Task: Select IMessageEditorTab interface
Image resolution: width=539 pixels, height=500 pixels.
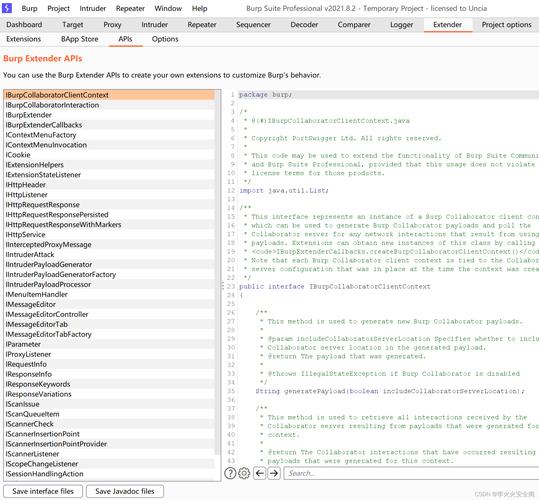Action: tap(109, 324)
